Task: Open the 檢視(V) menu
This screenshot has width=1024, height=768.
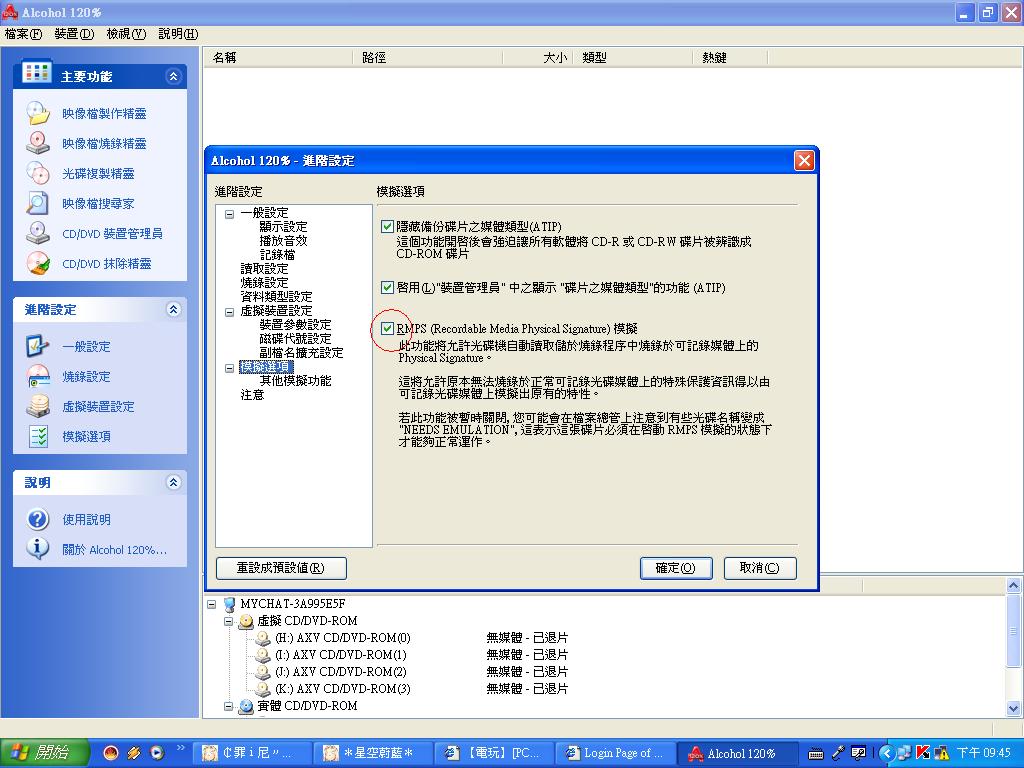Action: [x=126, y=34]
